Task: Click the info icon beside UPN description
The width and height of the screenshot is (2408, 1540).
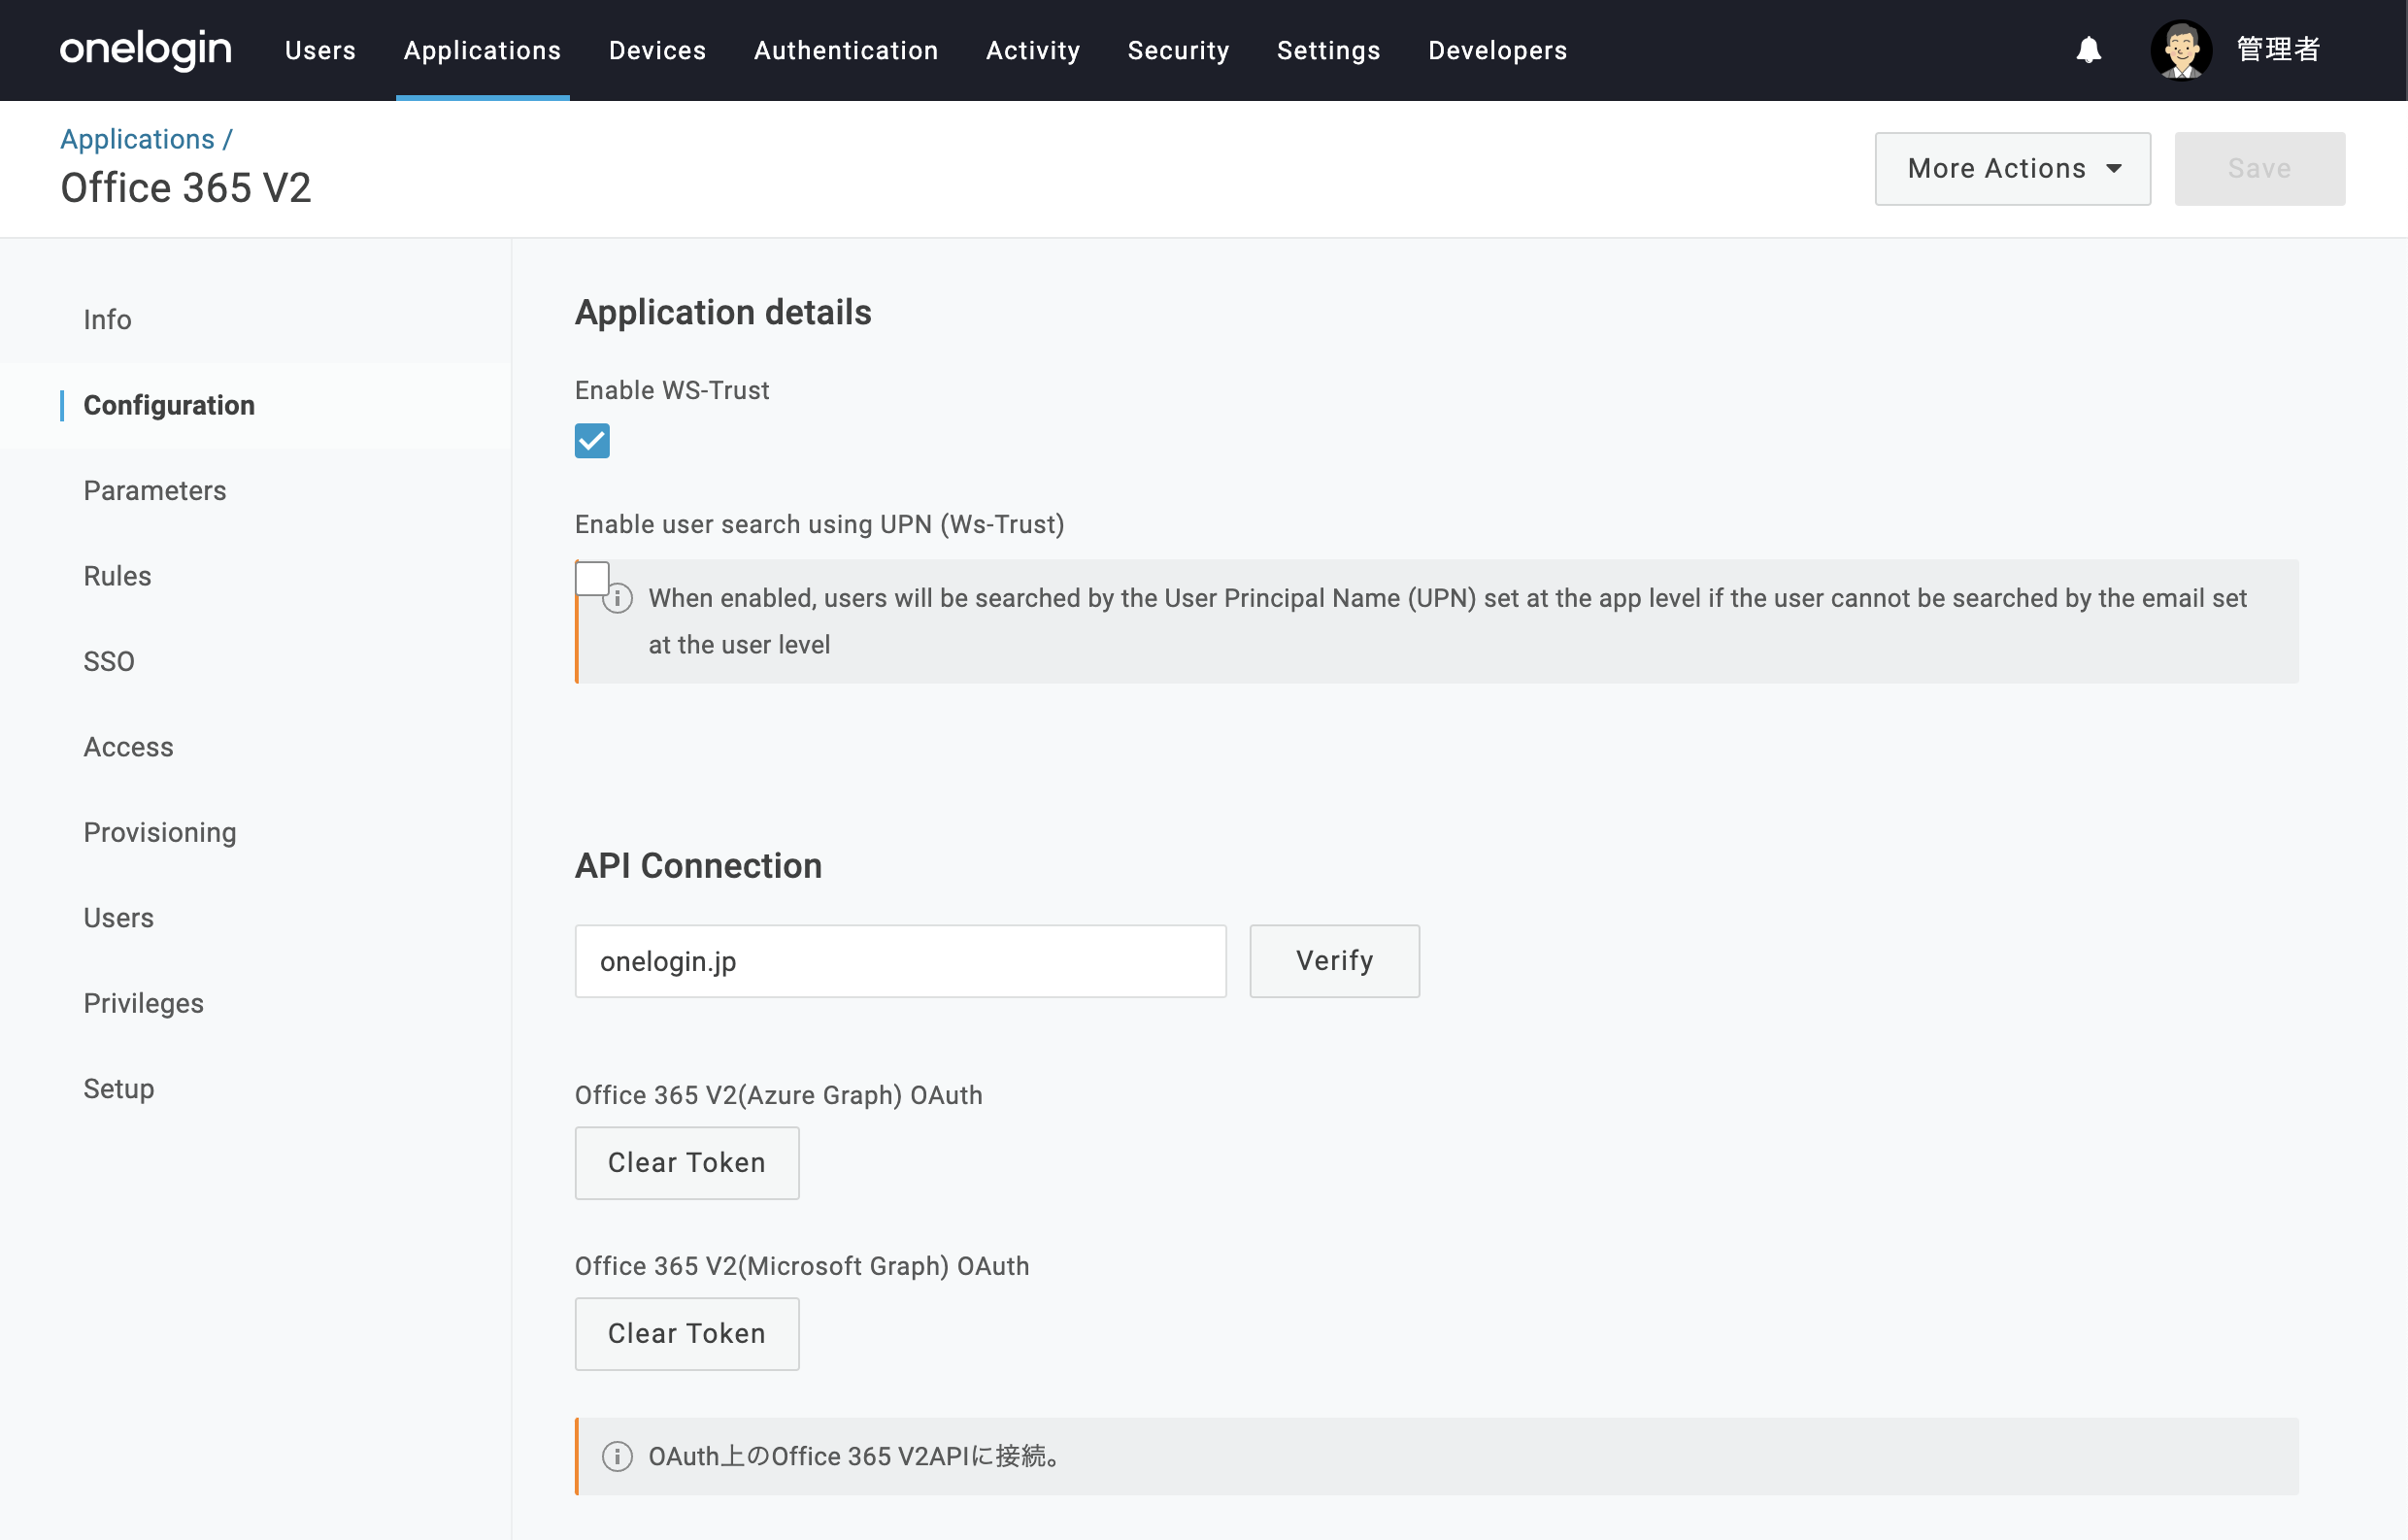Action: point(617,598)
